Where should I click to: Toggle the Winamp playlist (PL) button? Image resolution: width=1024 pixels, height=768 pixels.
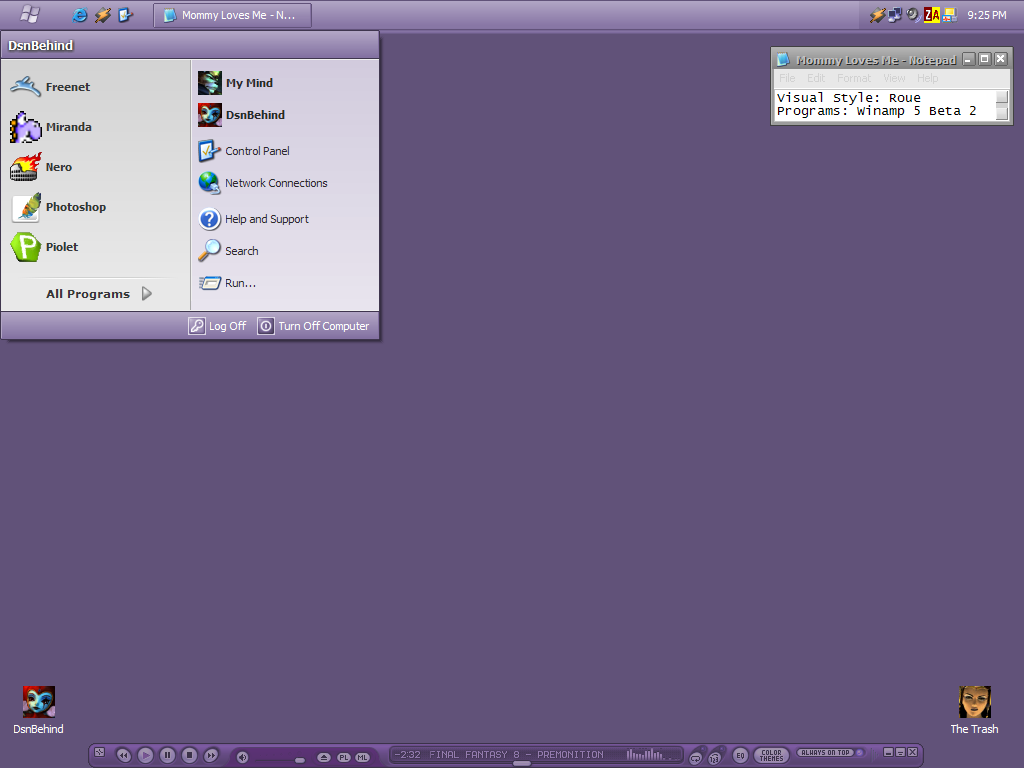coord(344,757)
